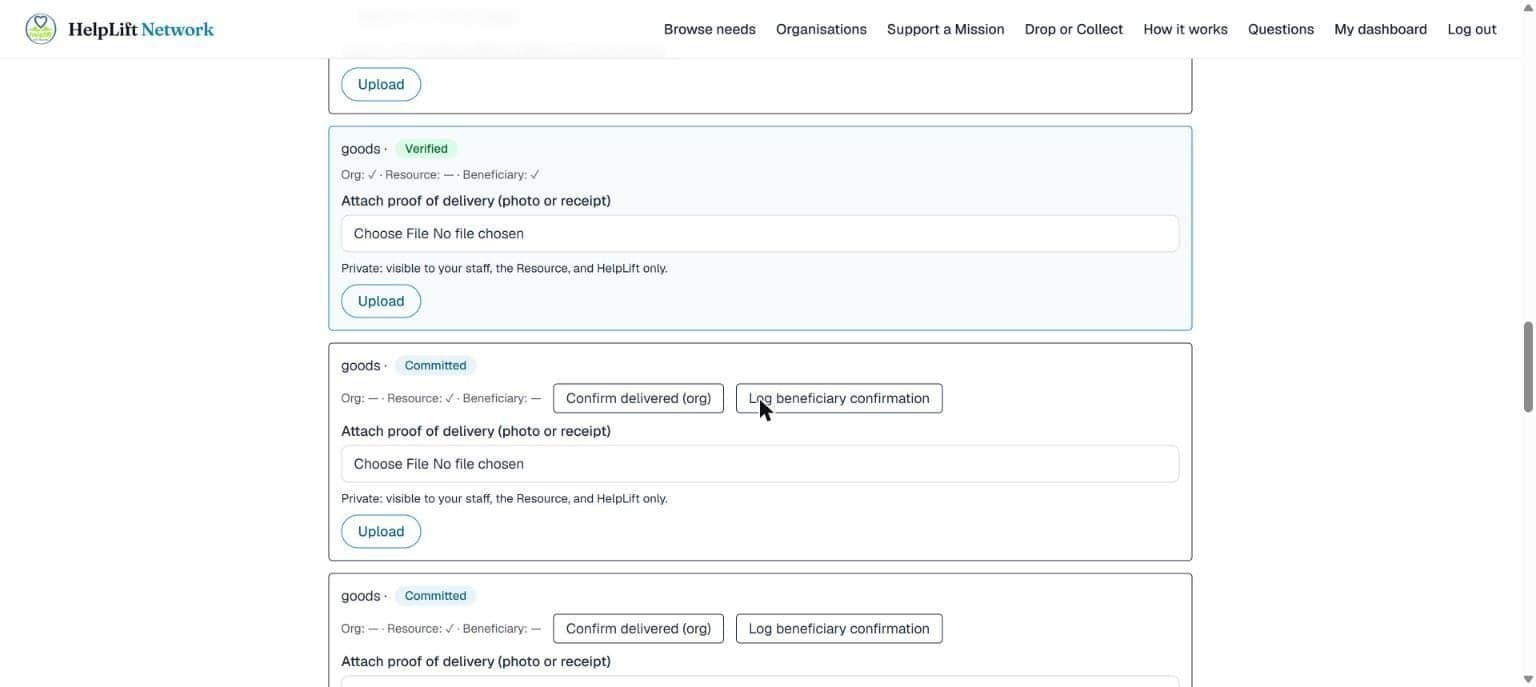Image resolution: width=1536 pixels, height=687 pixels.
Task: Click the topmost Upload button
Action: [381, 84]
